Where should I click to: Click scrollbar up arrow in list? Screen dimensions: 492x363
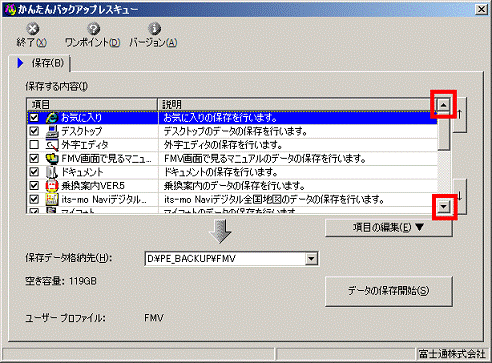click(443, 105)
